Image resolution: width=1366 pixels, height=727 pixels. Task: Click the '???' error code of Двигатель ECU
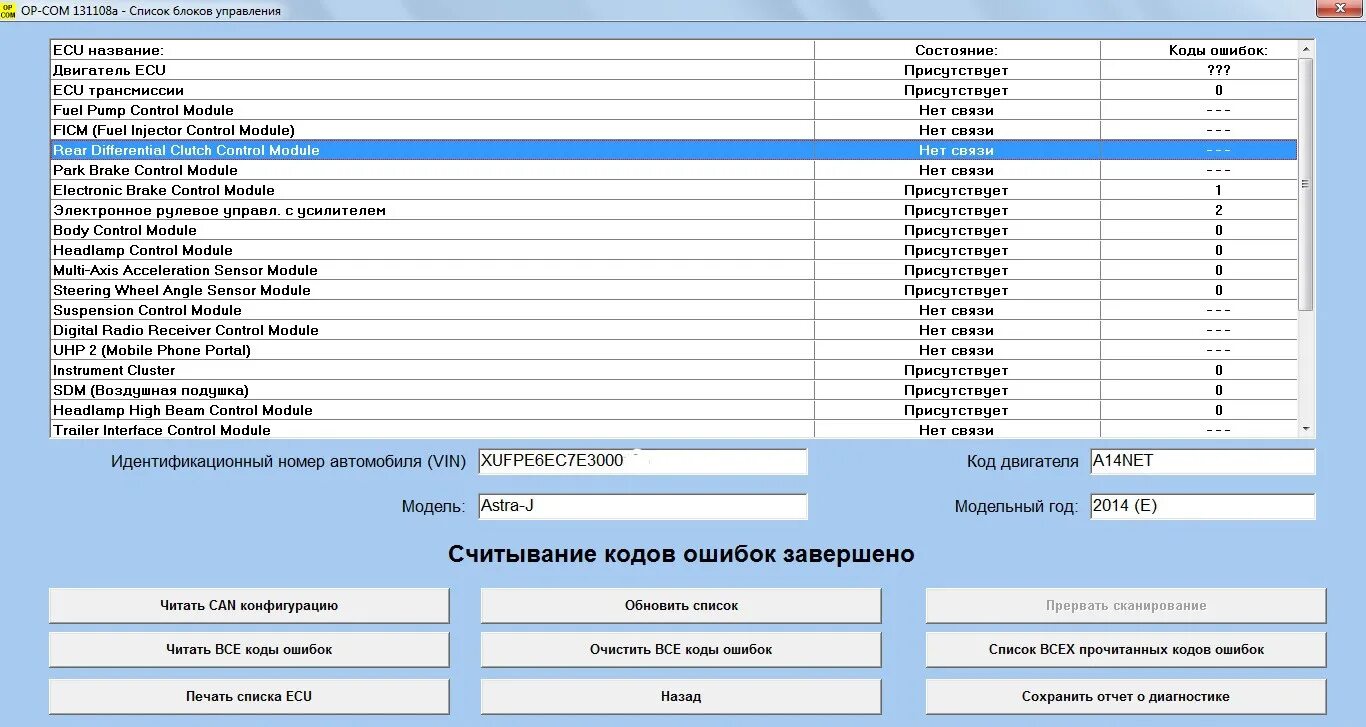pos(1218,70)
